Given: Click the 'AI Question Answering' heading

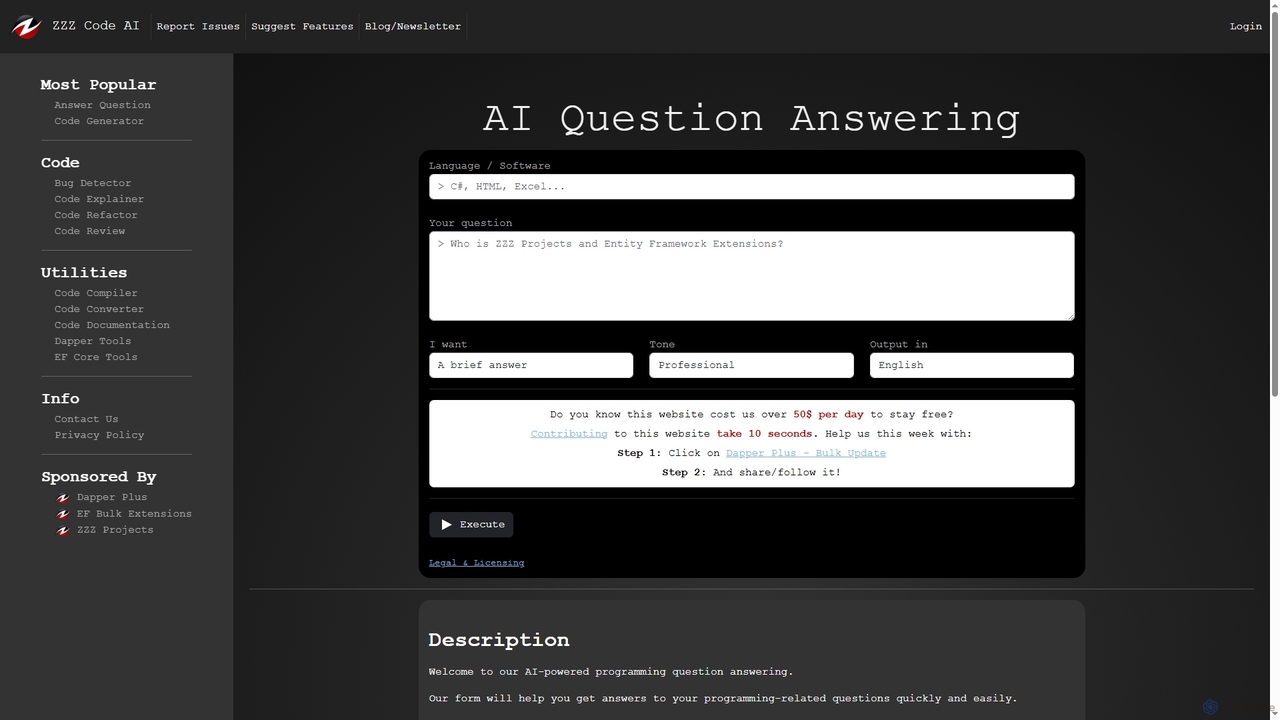Looking at the screenshot, I should coord(752,118).
